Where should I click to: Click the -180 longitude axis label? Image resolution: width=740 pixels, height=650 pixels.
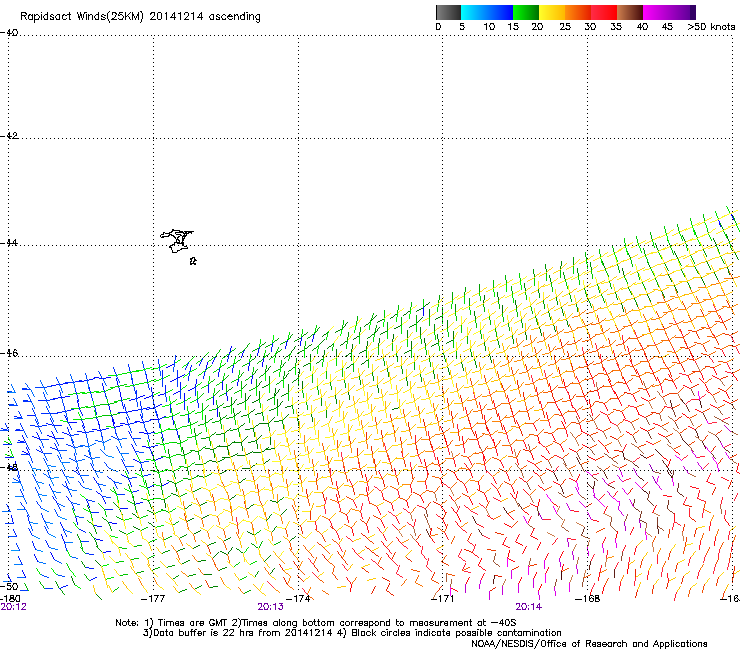(10, 599)
